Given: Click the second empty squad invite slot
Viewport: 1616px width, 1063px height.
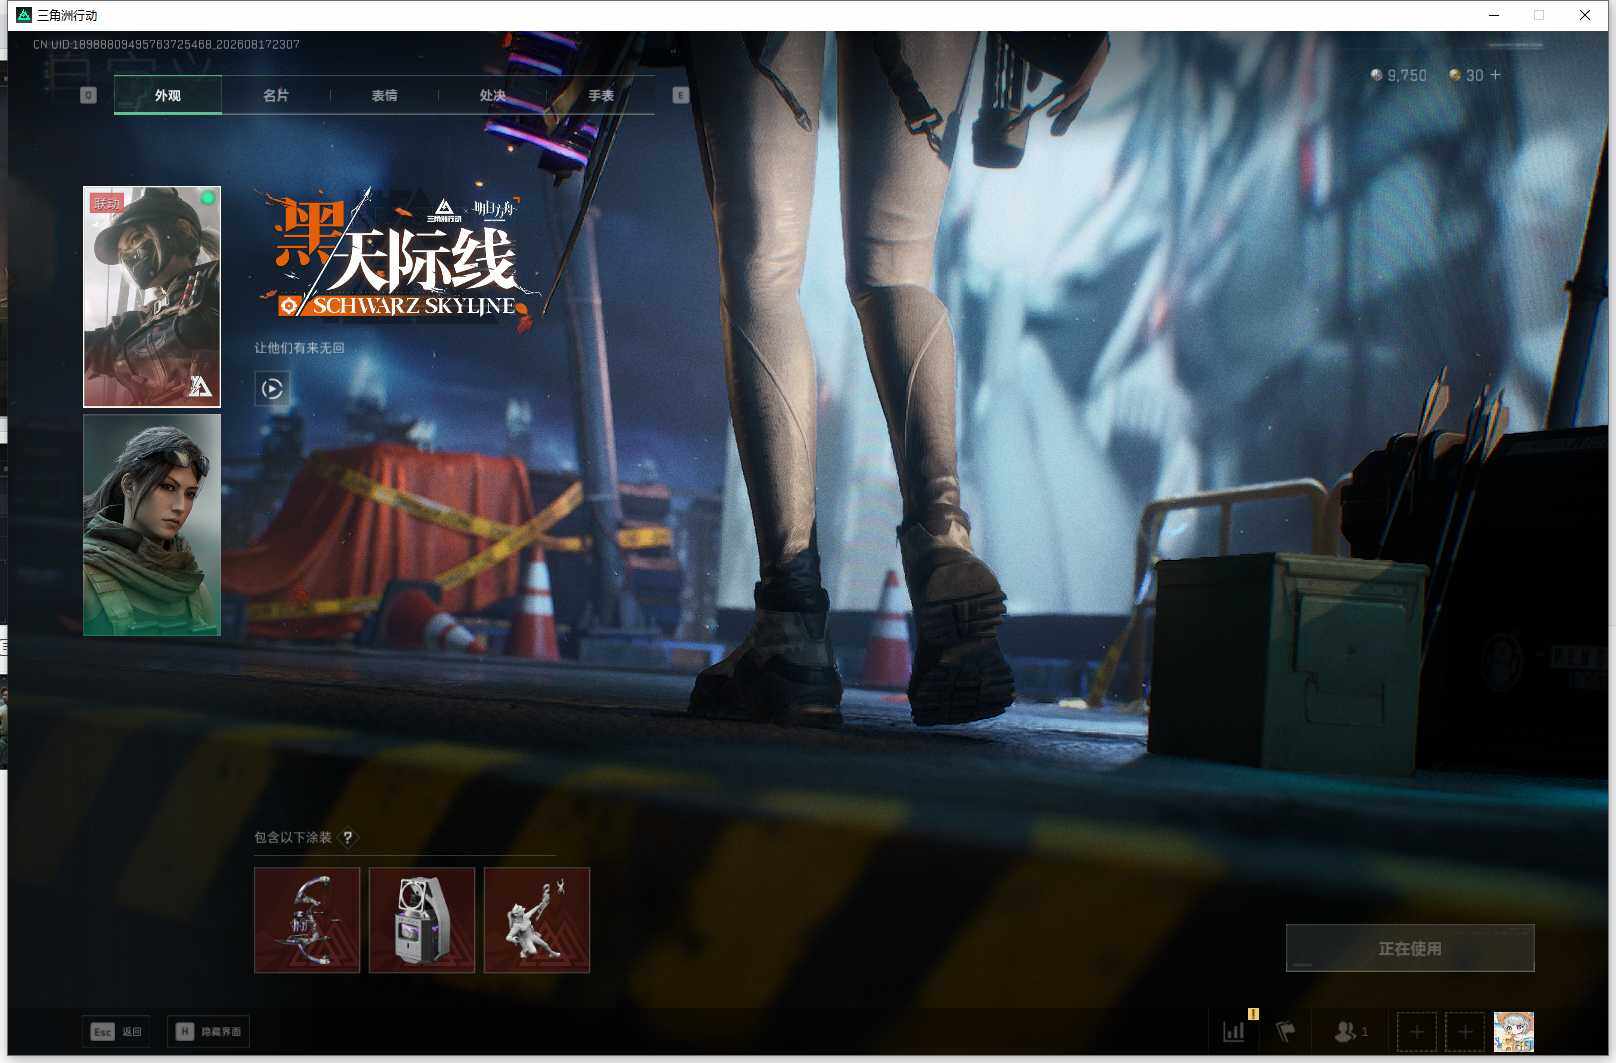Looking at the screenshot, I should (x=1465, y=1032).
